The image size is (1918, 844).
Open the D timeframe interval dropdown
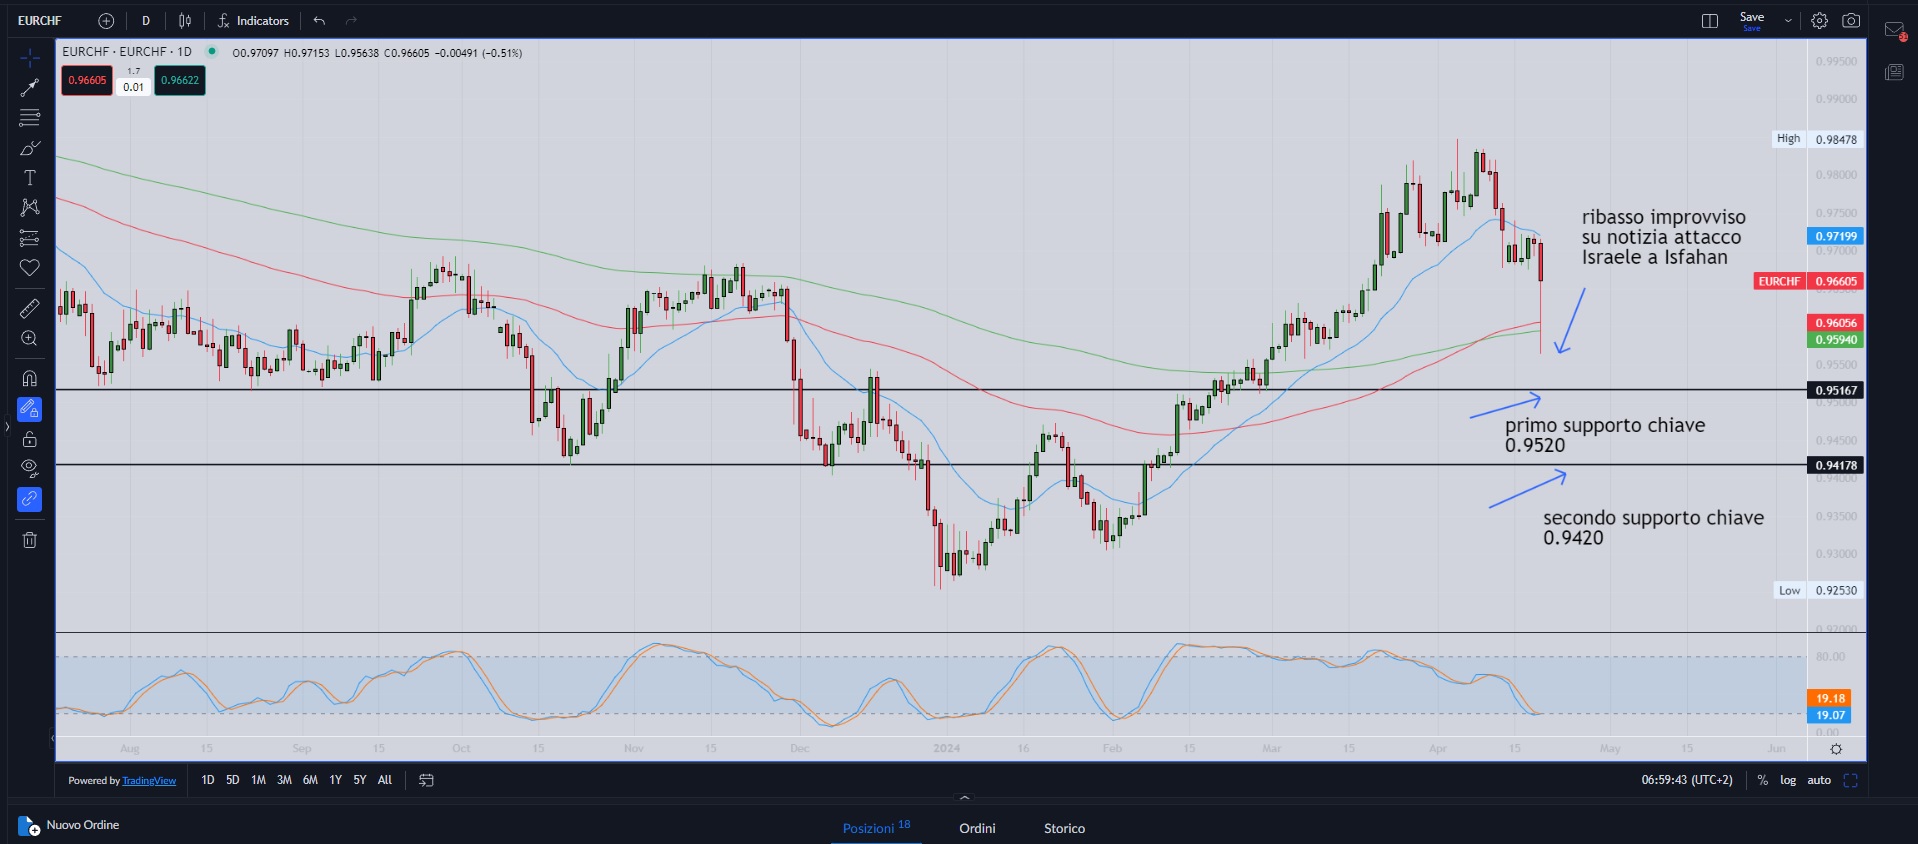click(x=146, y=21)
